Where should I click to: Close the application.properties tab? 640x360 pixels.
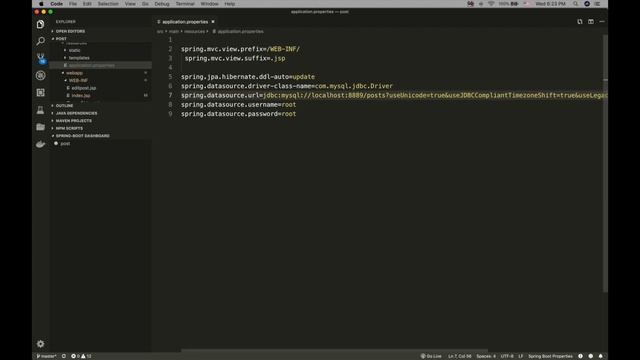pyautogui.click(x=213, y=22)
